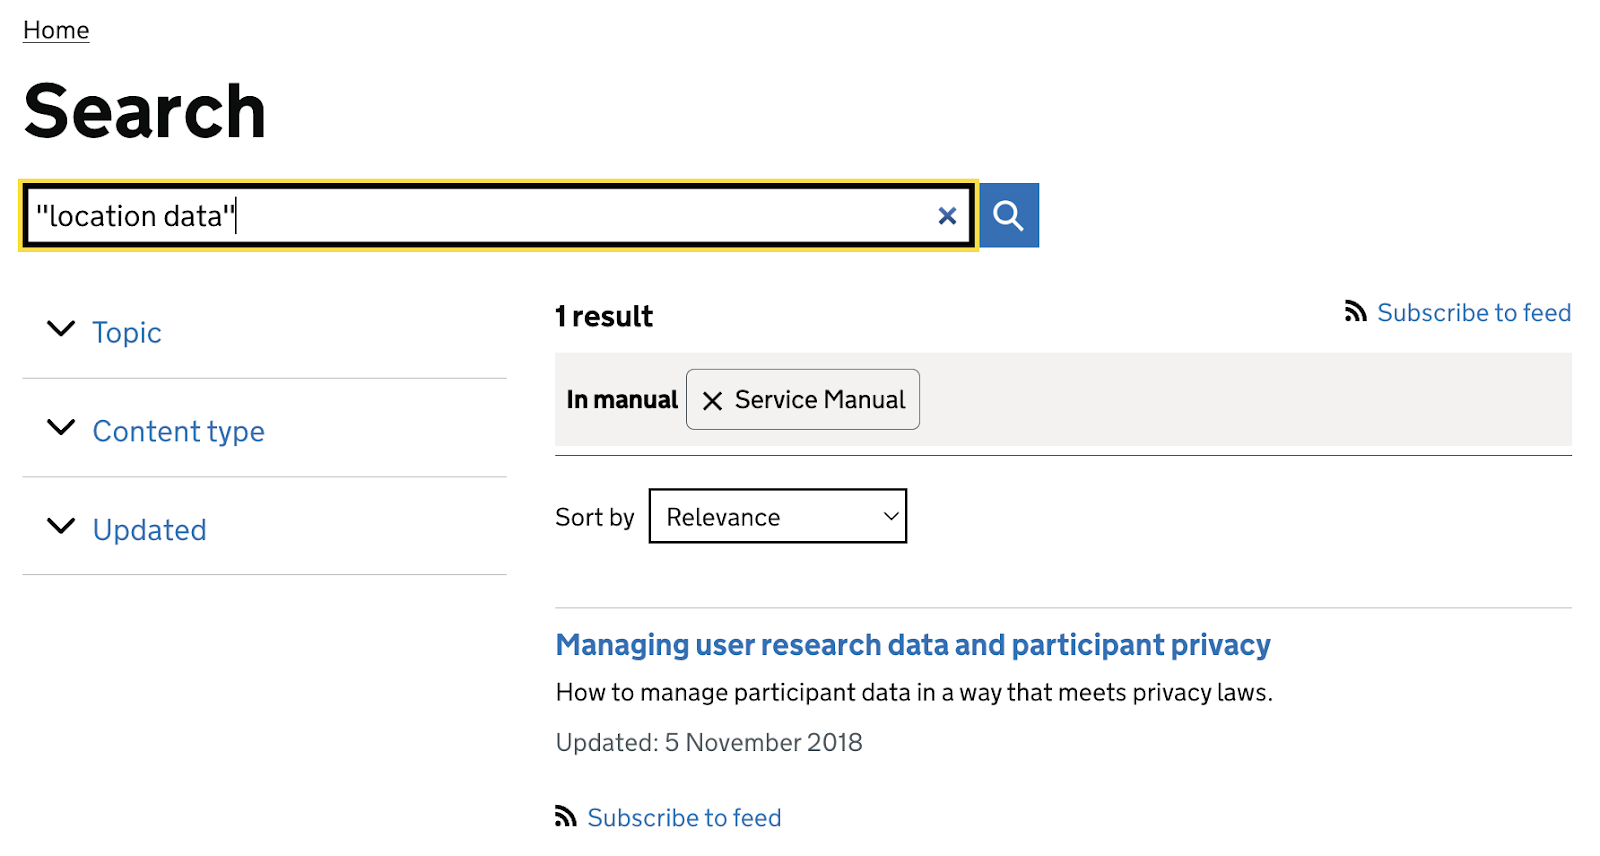This screenshot has height=856, width=1600.
Task: Open Managing user research data and participant privacy
Action: 912,645
